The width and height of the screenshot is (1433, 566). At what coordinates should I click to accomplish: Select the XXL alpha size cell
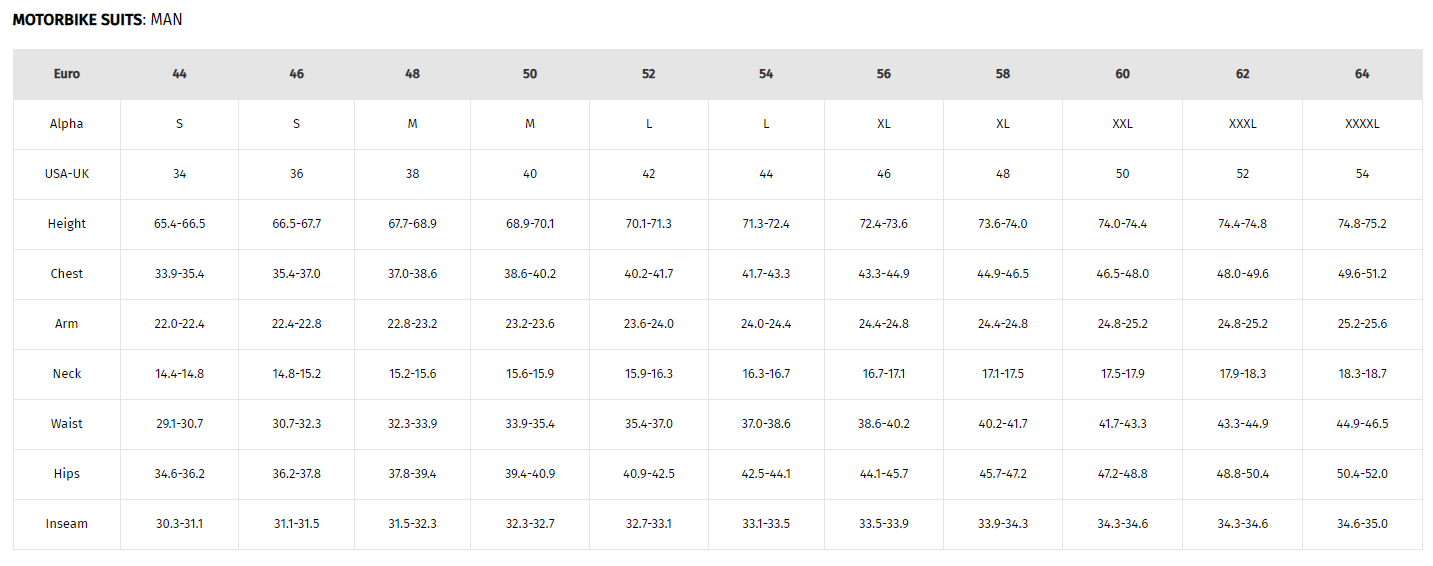point(1122,124)
